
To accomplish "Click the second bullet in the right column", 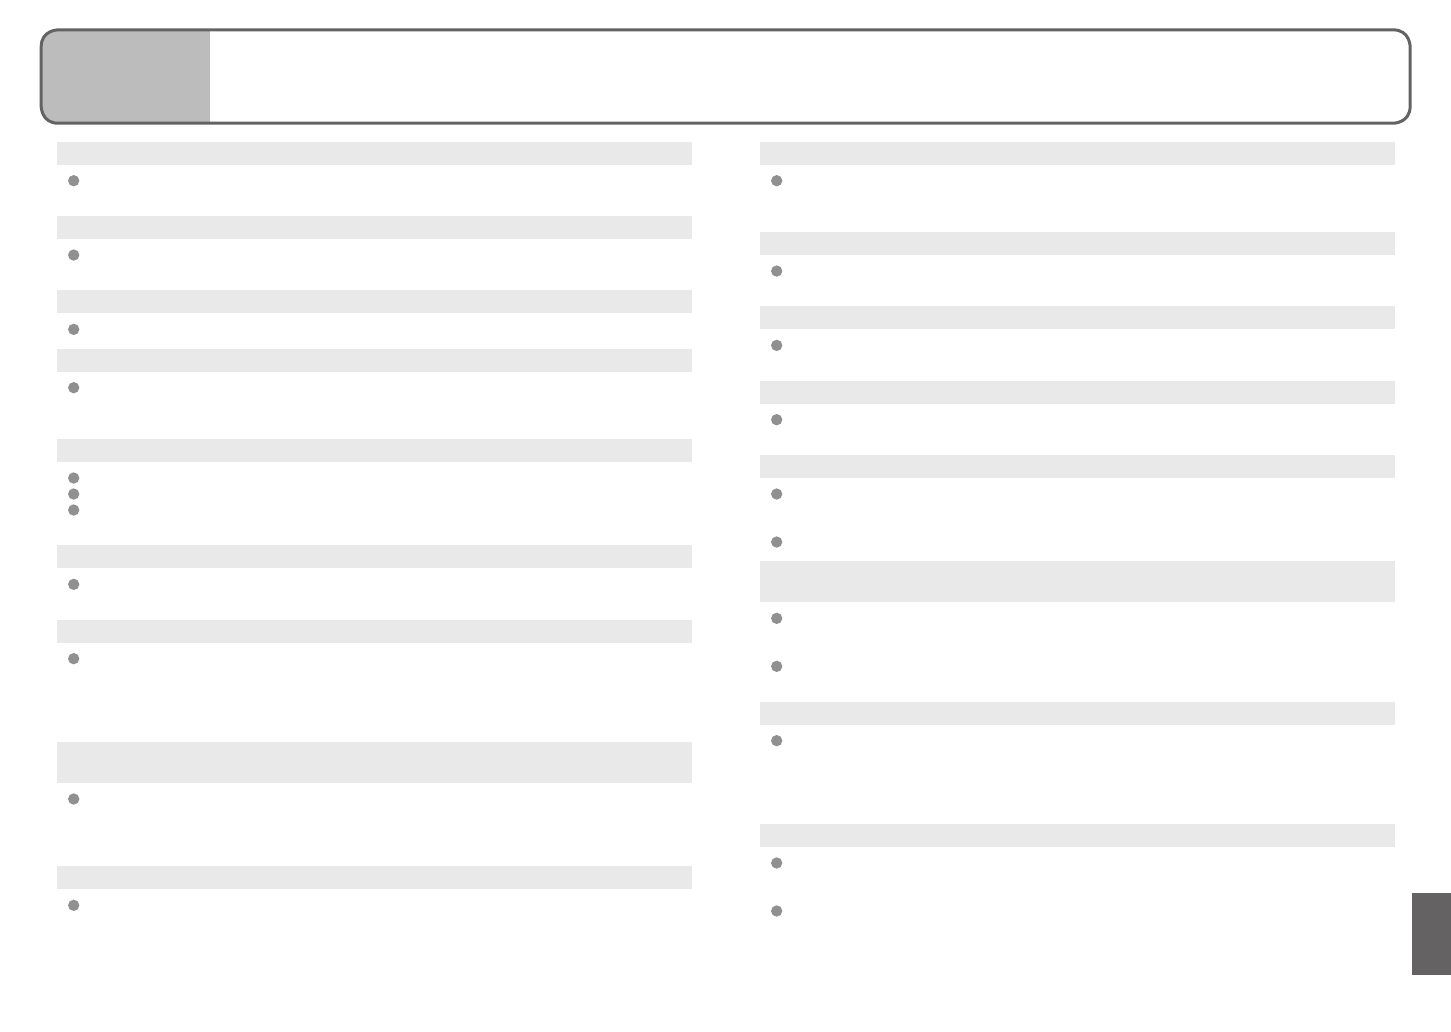I will (x=776, y=271).
